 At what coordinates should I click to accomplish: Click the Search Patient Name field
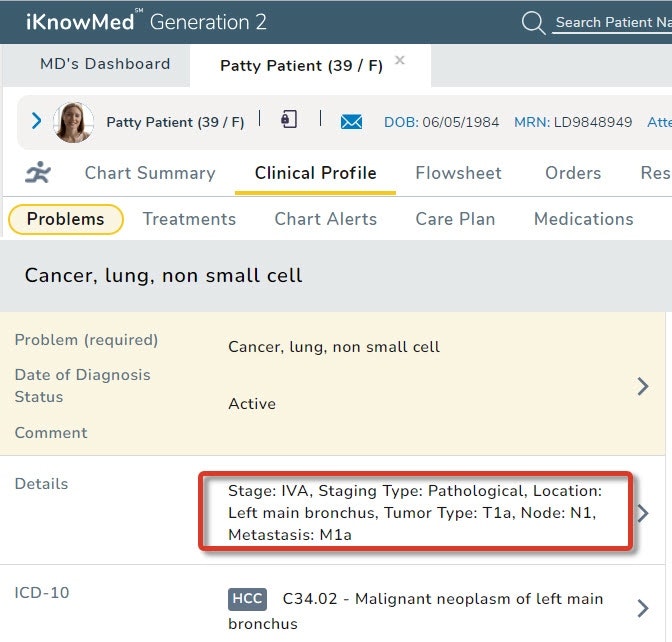pyautogui.click(x=612, y=22)
